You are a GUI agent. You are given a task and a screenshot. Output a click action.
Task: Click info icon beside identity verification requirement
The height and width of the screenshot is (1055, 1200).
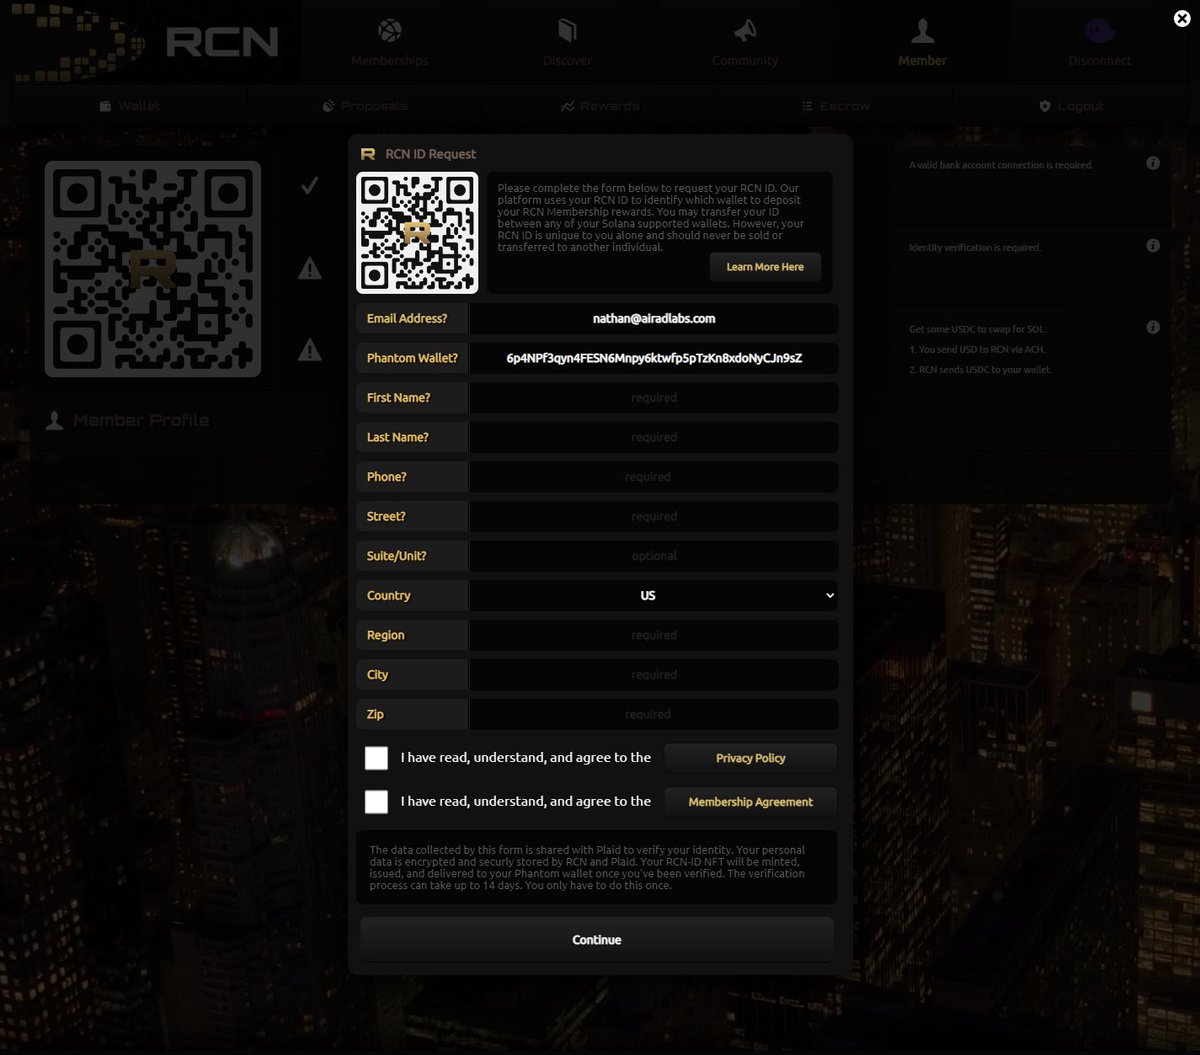coord(1153,245)
